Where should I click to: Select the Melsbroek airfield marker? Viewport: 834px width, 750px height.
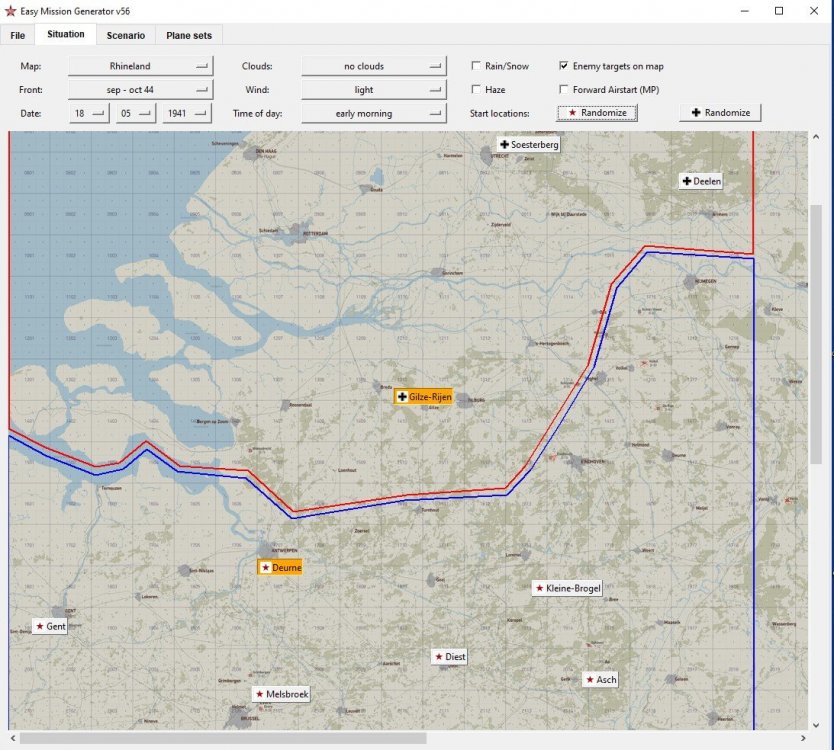pyautogui.click(x=281, y=694)
